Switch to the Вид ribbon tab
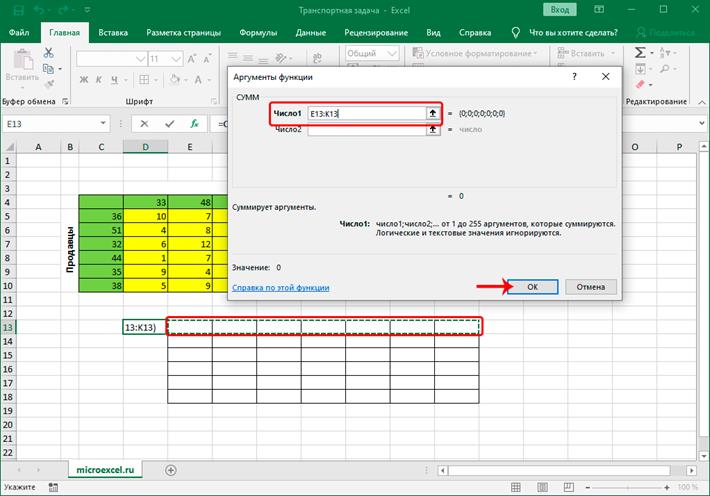This screenshot has width=710, height=496. (433, 33)
